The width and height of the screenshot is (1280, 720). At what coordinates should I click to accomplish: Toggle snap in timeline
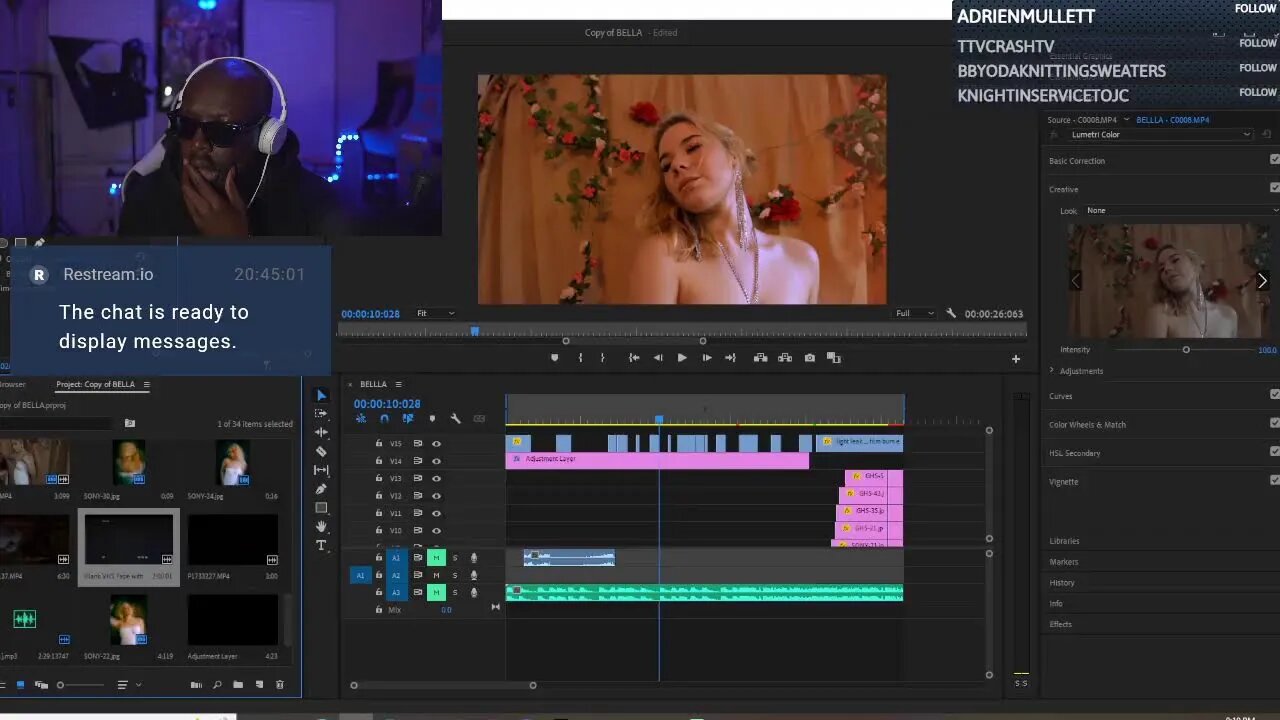[384, 419]
